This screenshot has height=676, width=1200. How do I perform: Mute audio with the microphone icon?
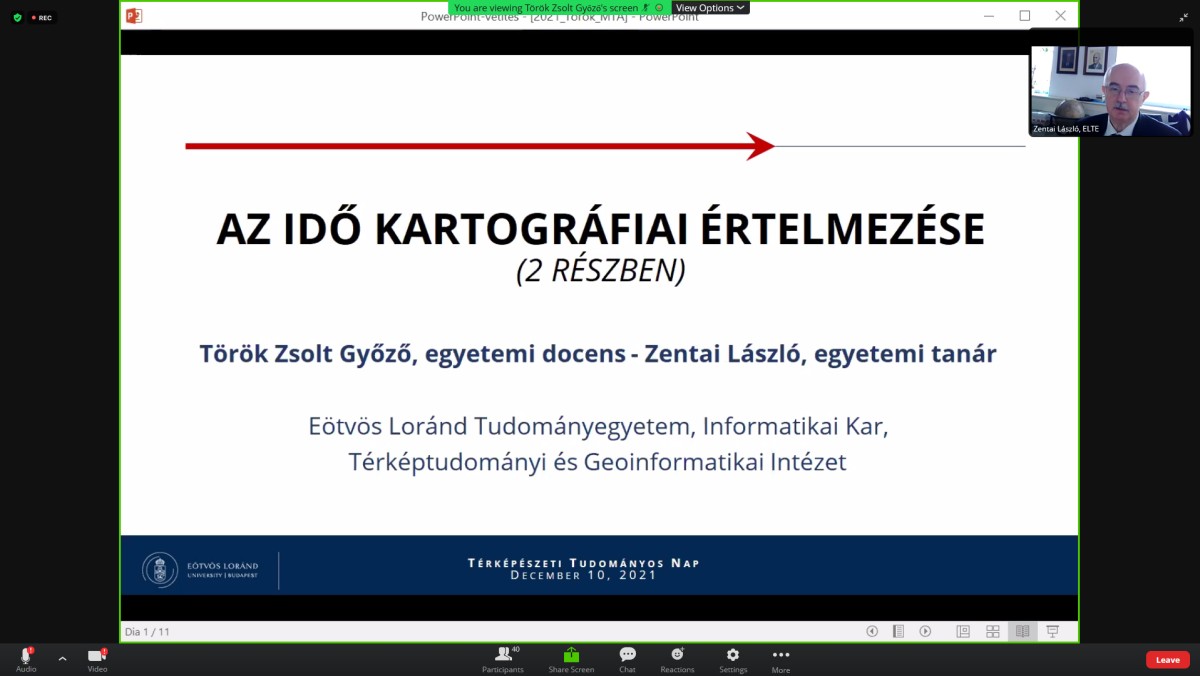click(26, 657)
